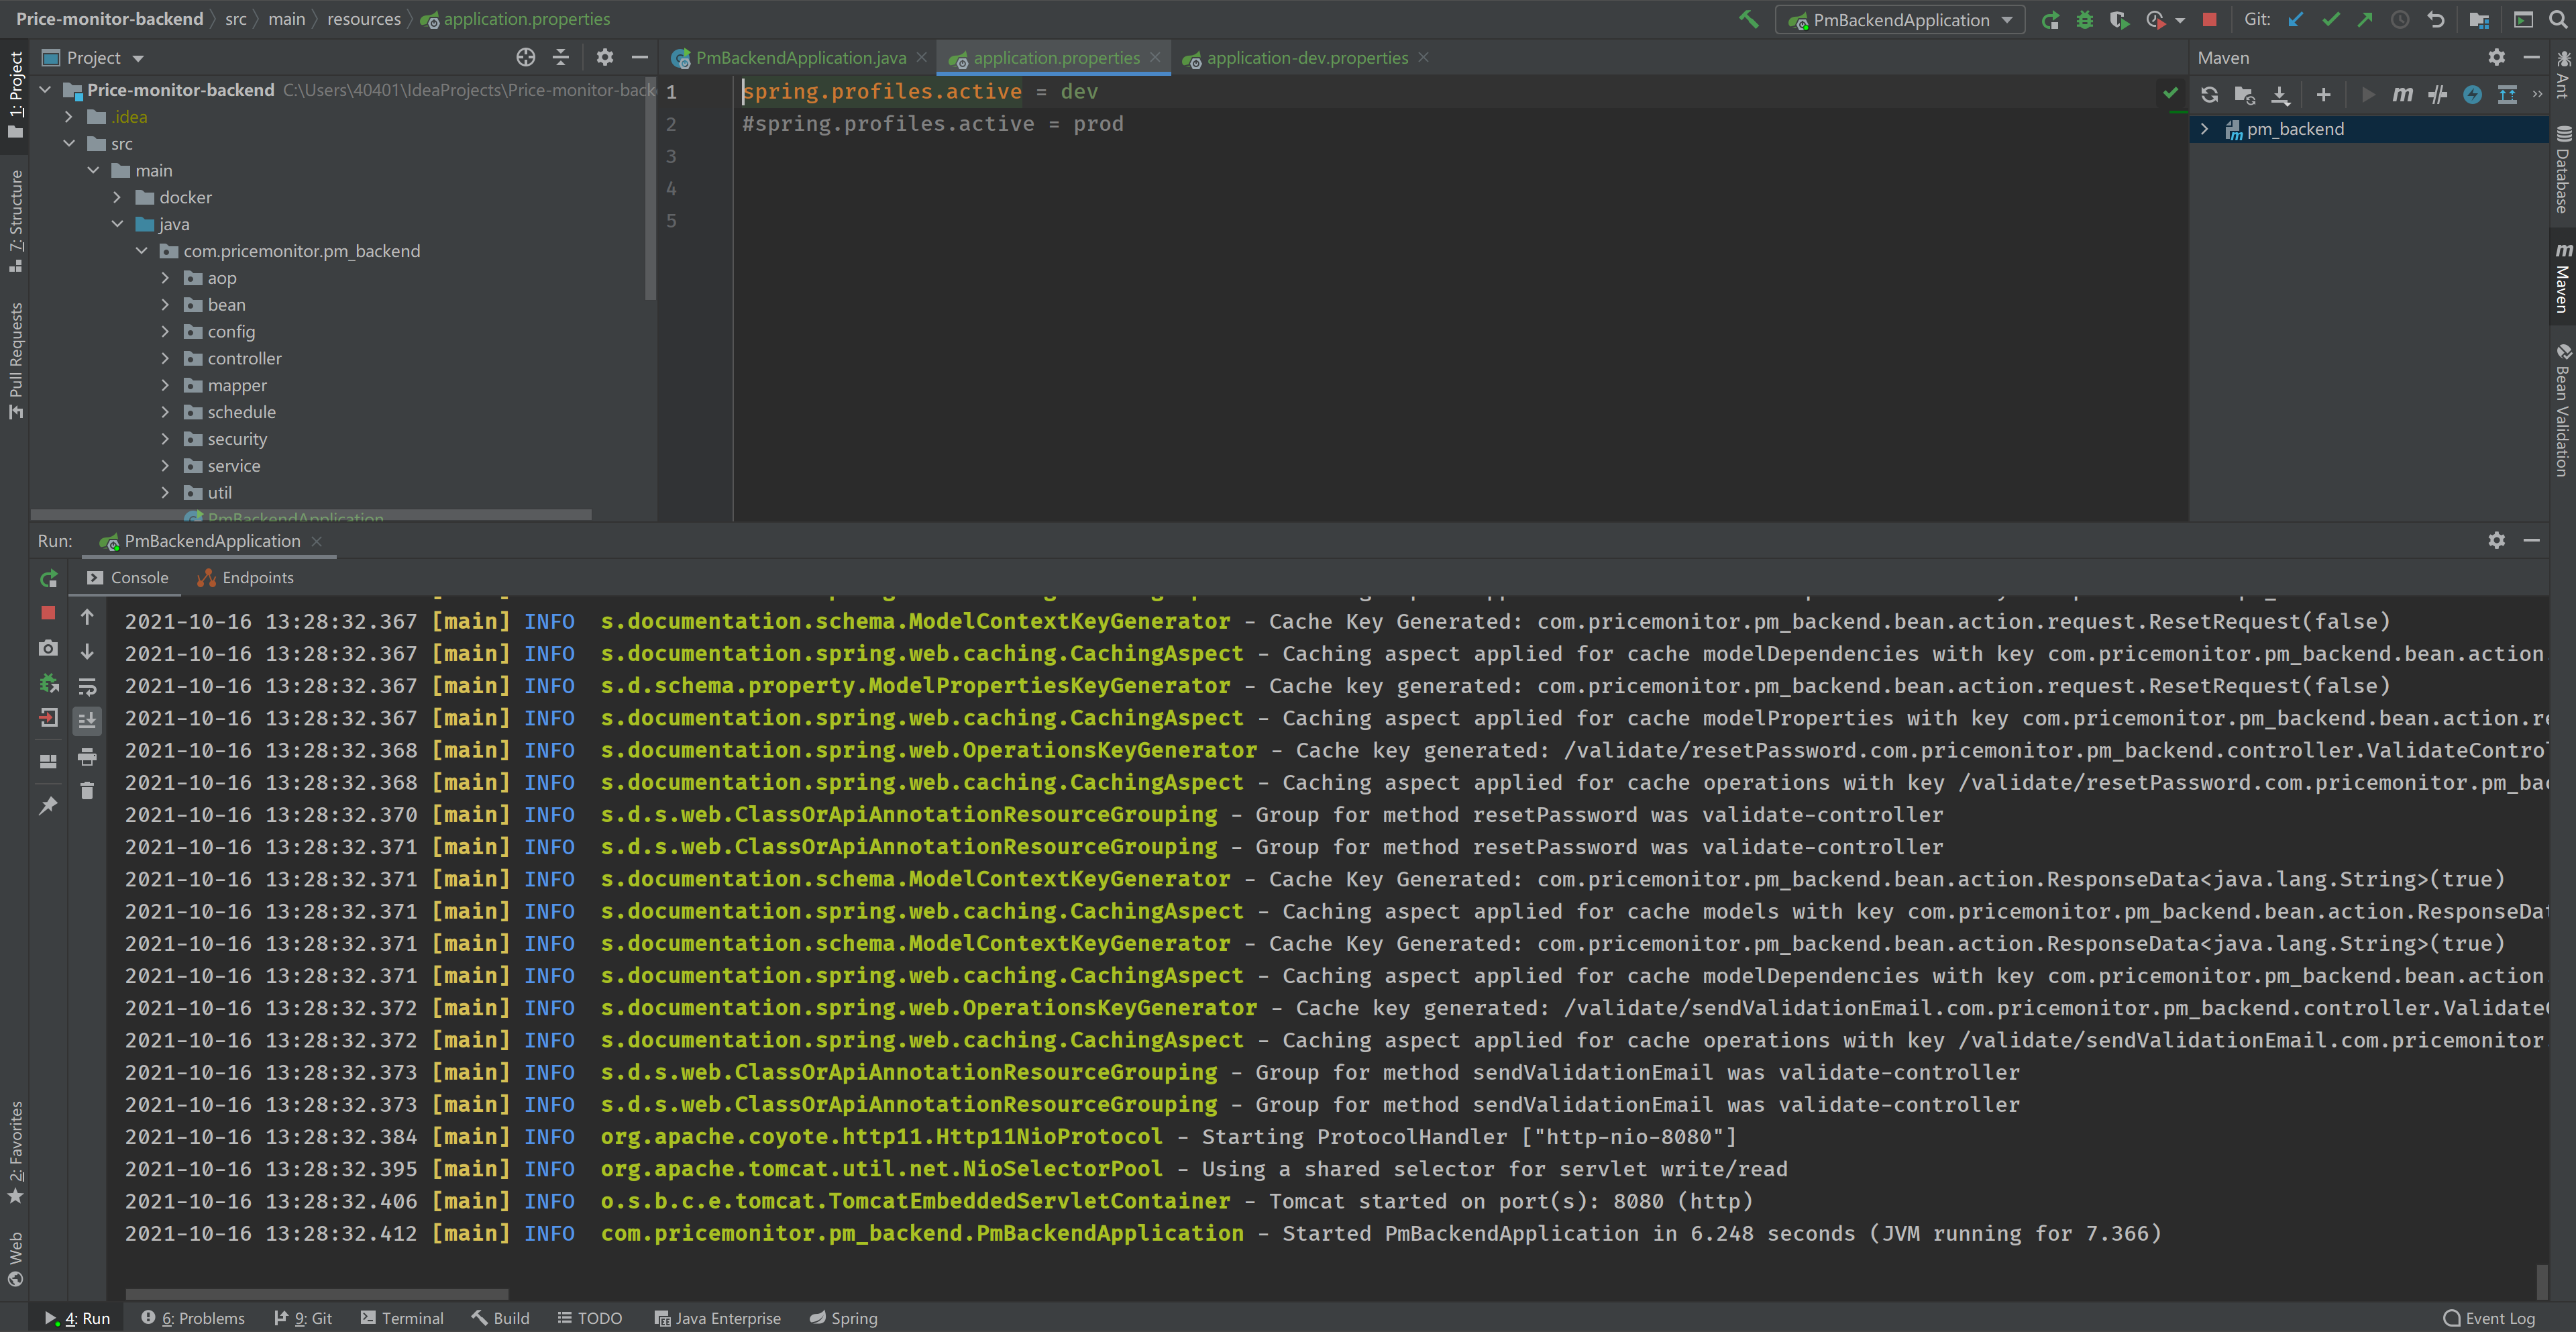Stop the running application in the Run panel
Screen dimensions: 2576x1332
pos(48,613)
